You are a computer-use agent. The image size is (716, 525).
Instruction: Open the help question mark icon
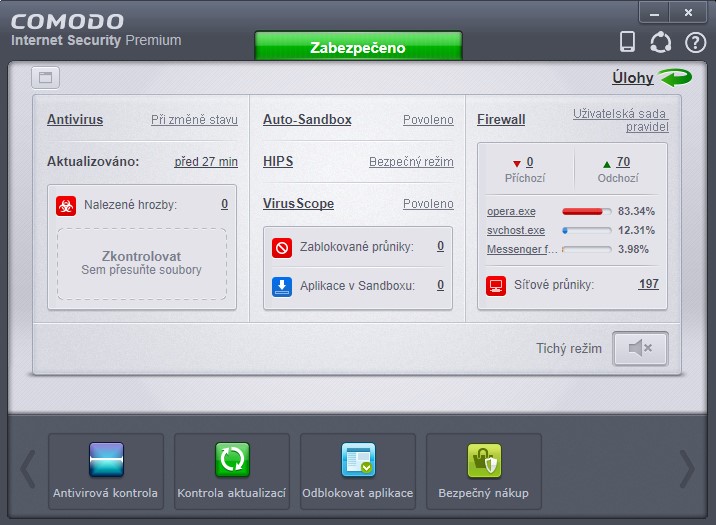point(695,42)
